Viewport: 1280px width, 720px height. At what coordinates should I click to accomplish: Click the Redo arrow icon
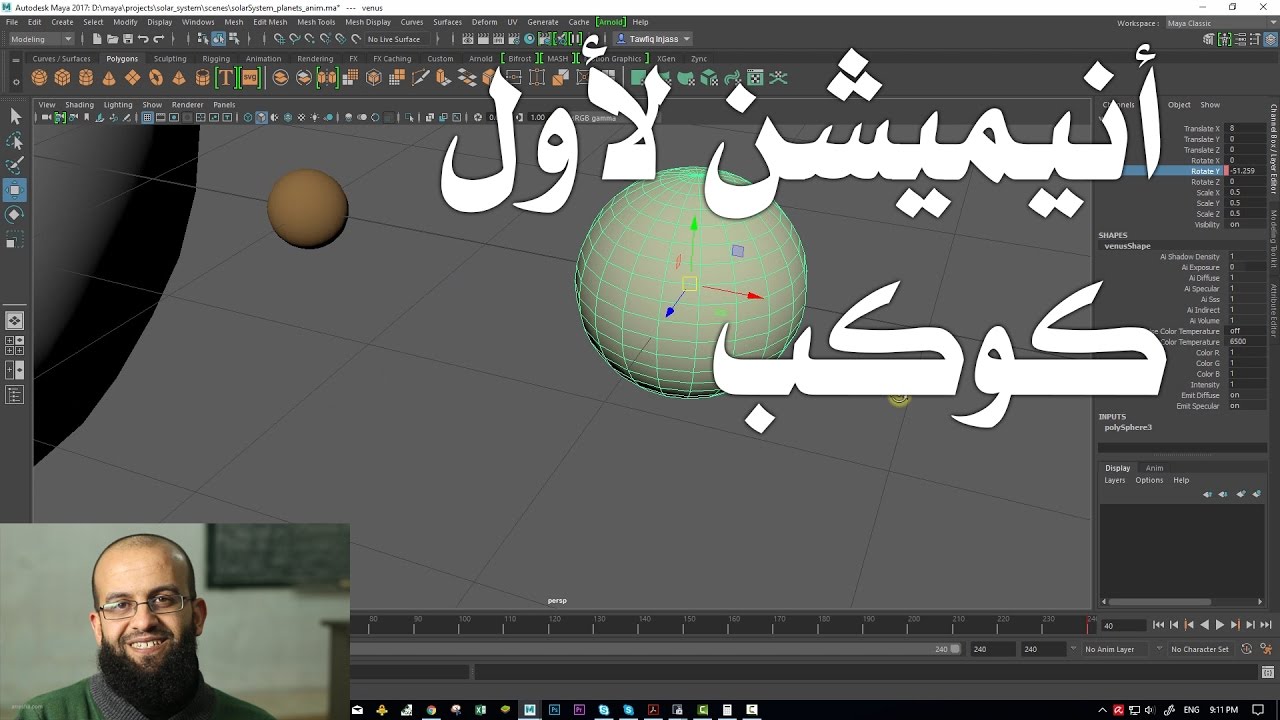point(158,39)
